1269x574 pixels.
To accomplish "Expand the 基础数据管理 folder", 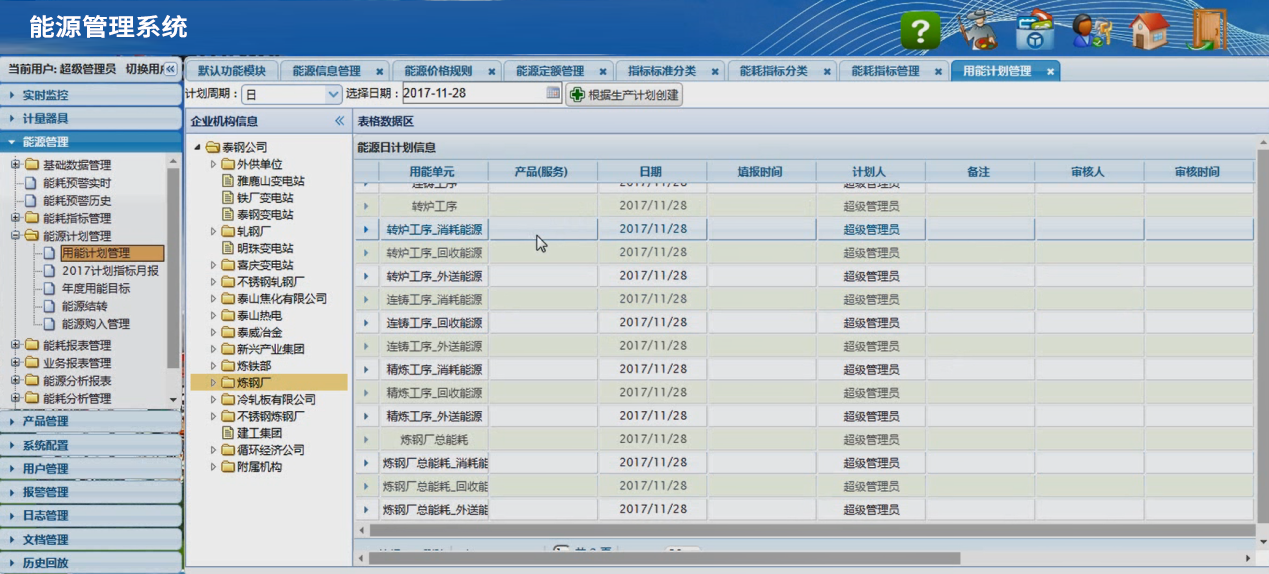I will (15, 165).
